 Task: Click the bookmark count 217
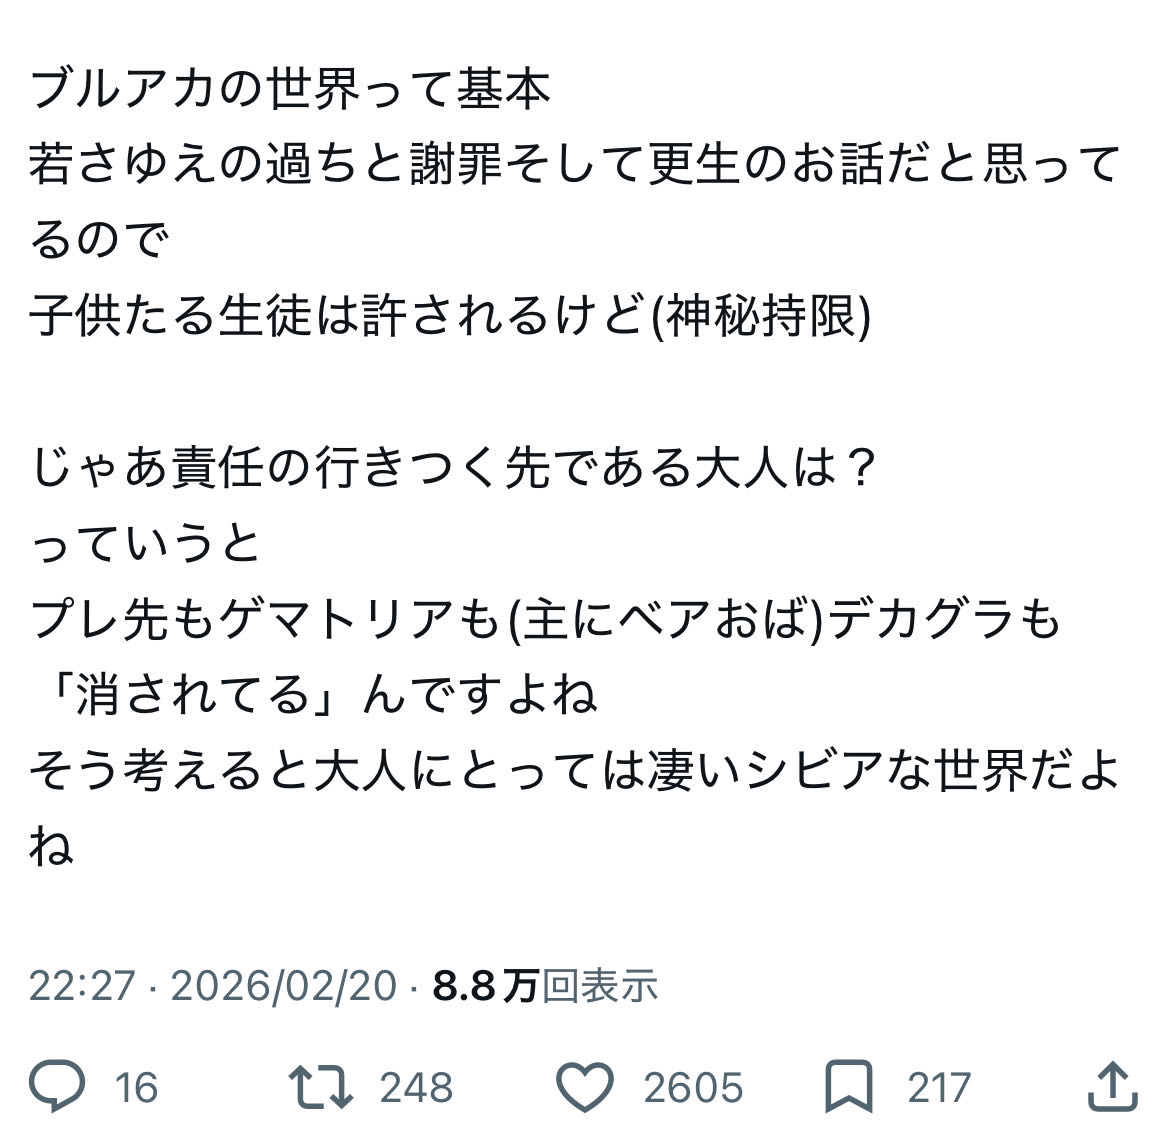coord(939,1087)
